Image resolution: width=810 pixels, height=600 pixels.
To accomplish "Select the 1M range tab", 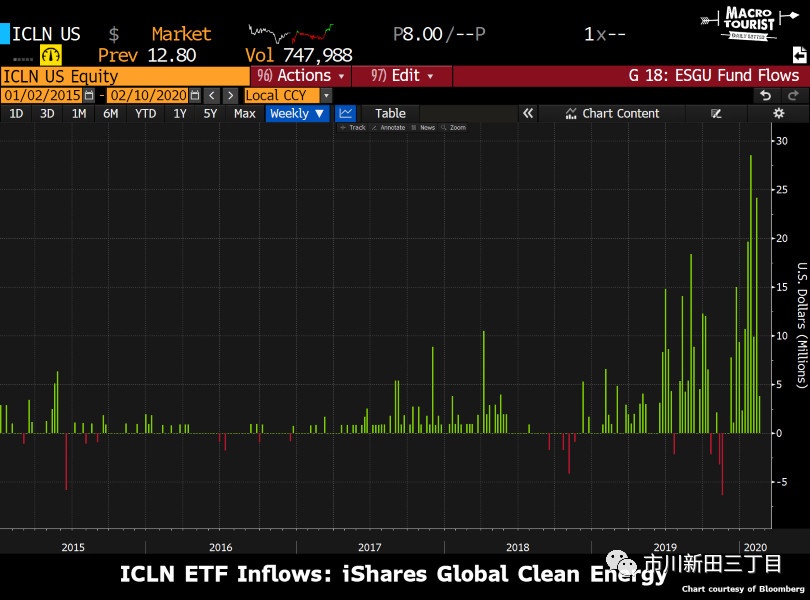I will pyautogui.click(x=79, y=113).
